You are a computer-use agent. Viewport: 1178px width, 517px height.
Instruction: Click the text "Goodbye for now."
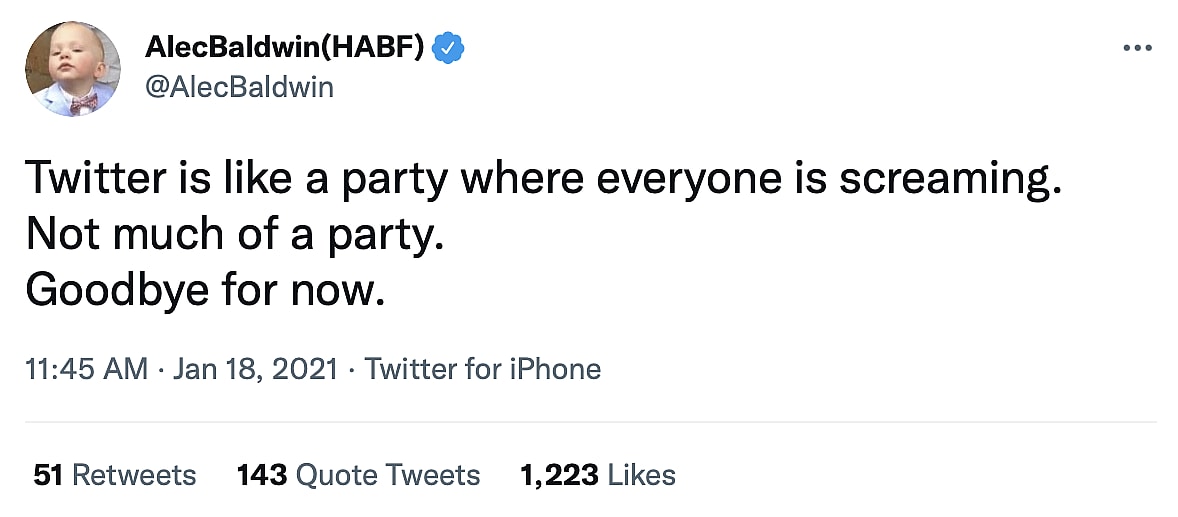point(204,289)
